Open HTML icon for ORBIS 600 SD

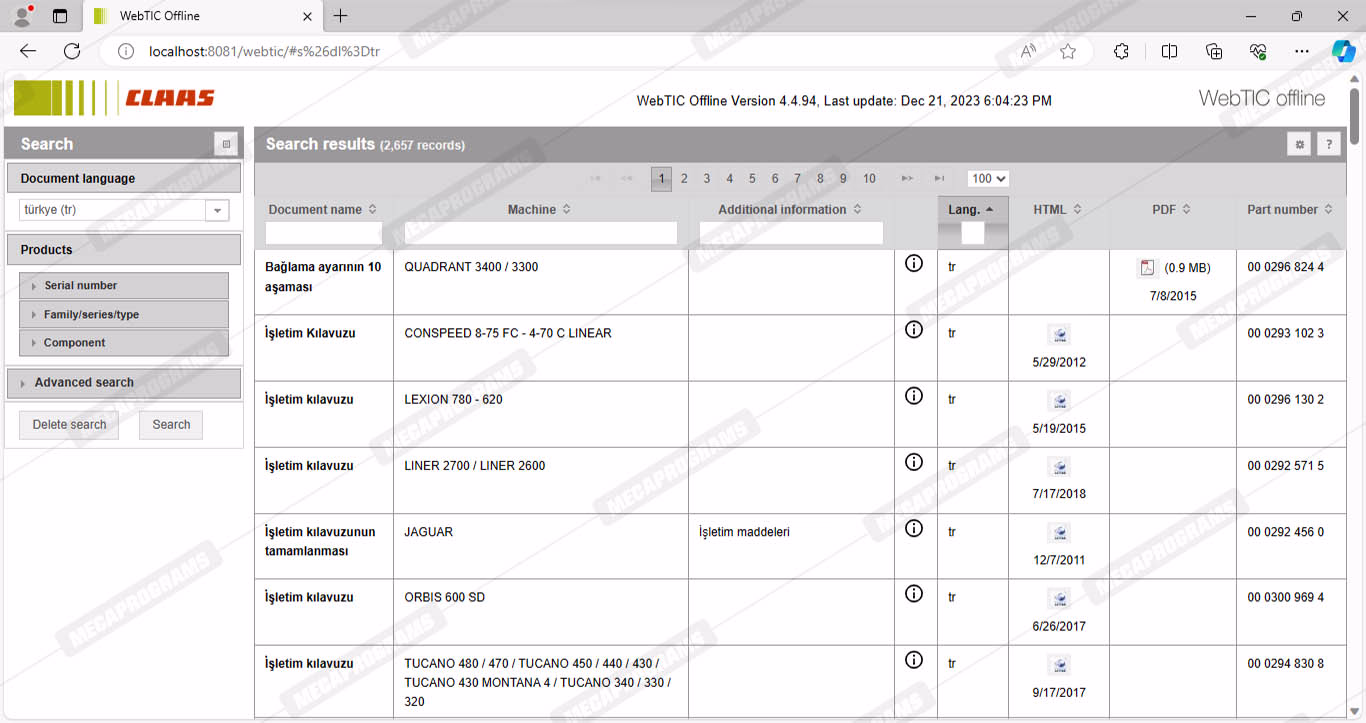coord(1059,599)
